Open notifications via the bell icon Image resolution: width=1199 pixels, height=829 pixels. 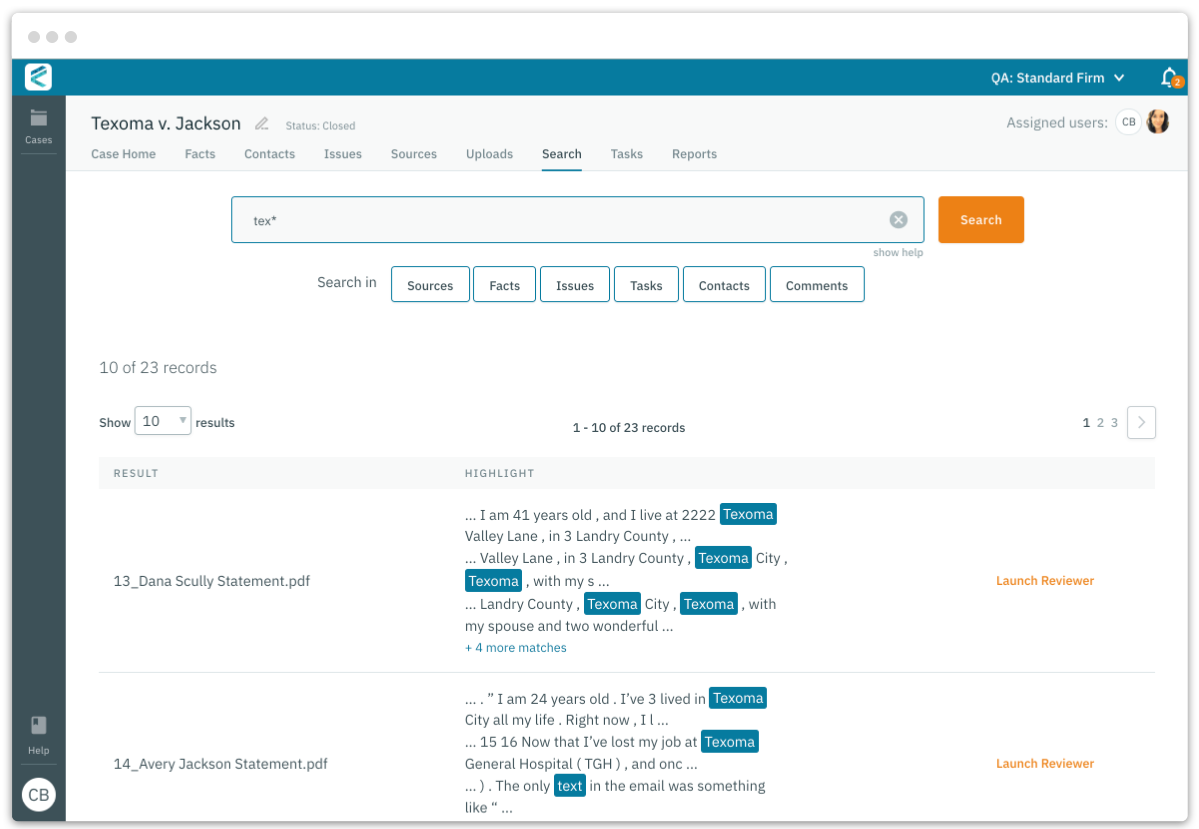(x=1168, y=77)
